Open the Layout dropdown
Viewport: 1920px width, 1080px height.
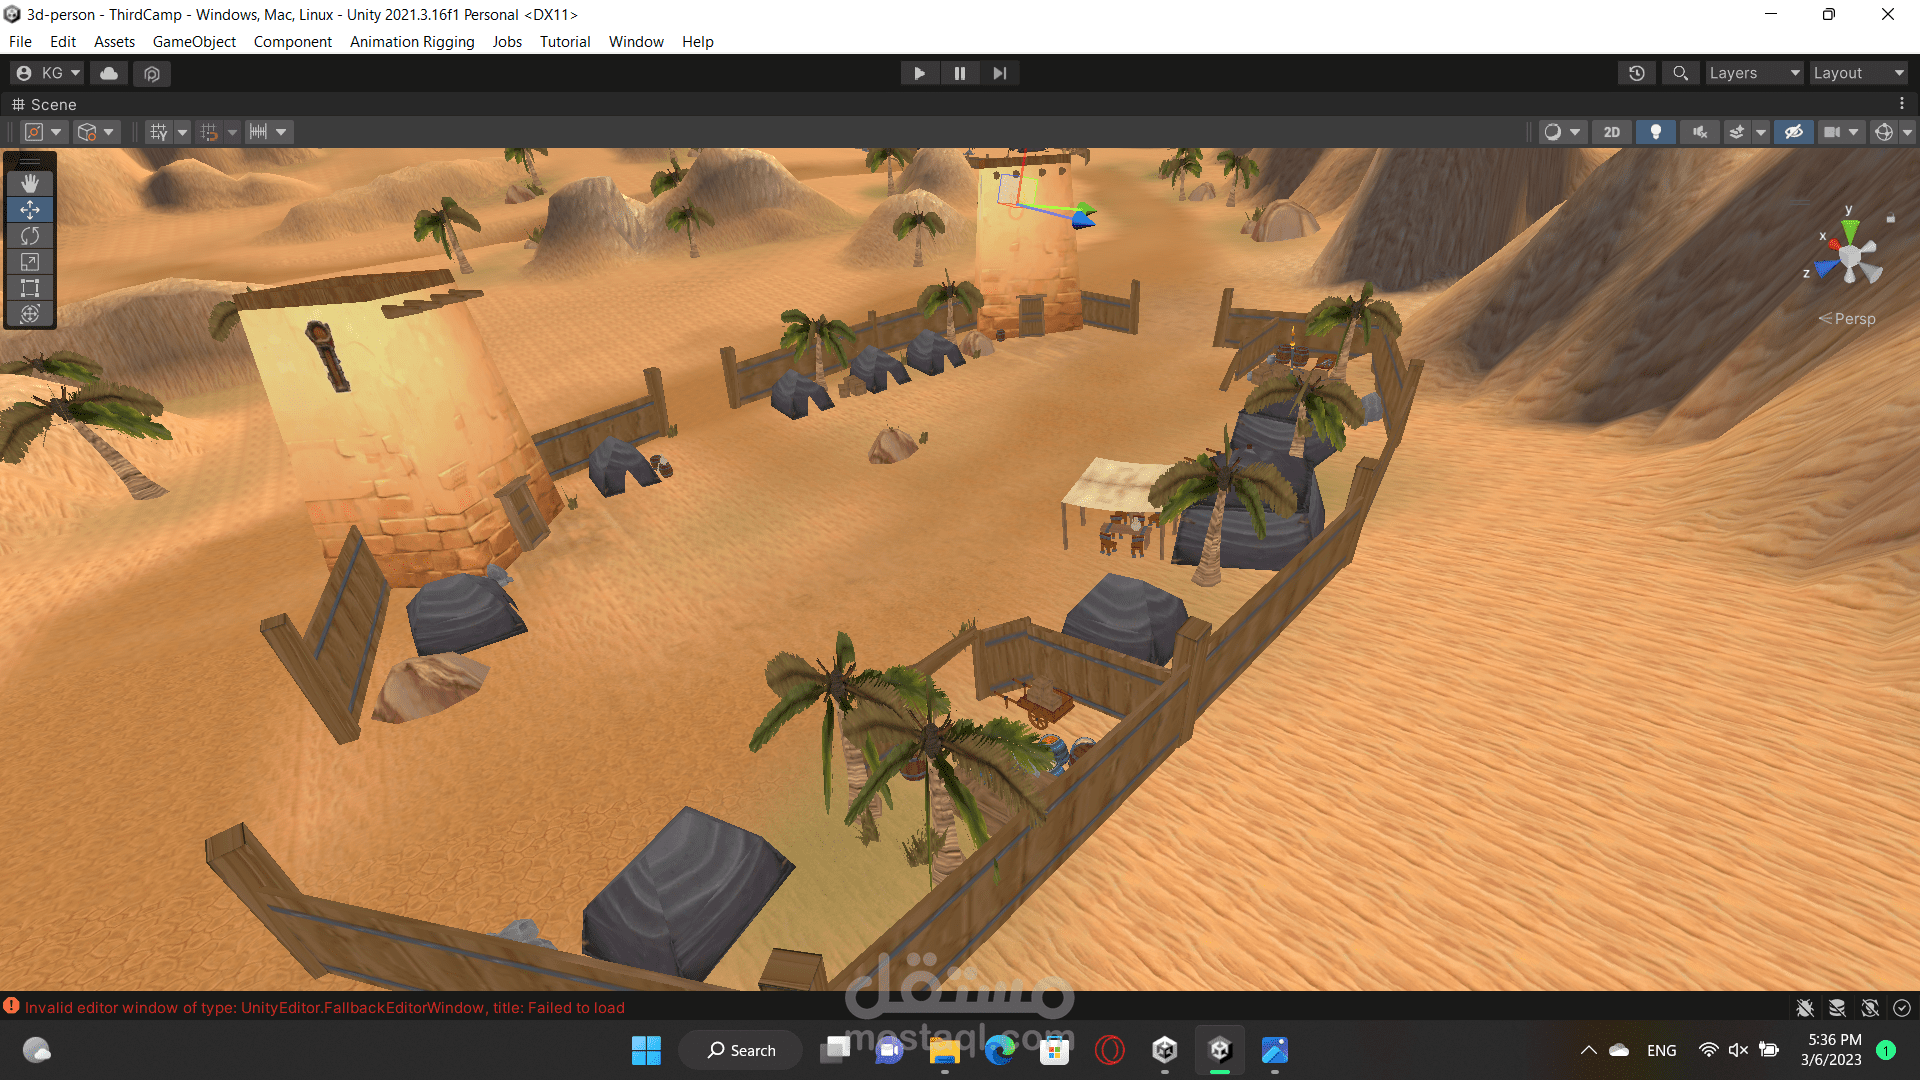(1857, 73)
